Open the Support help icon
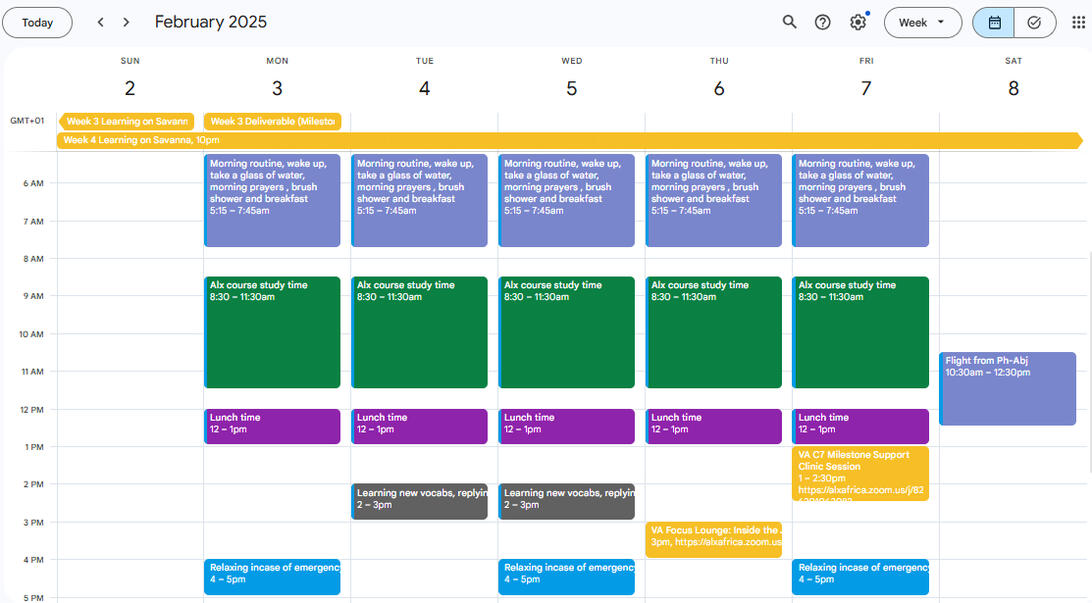 (823, 22)
